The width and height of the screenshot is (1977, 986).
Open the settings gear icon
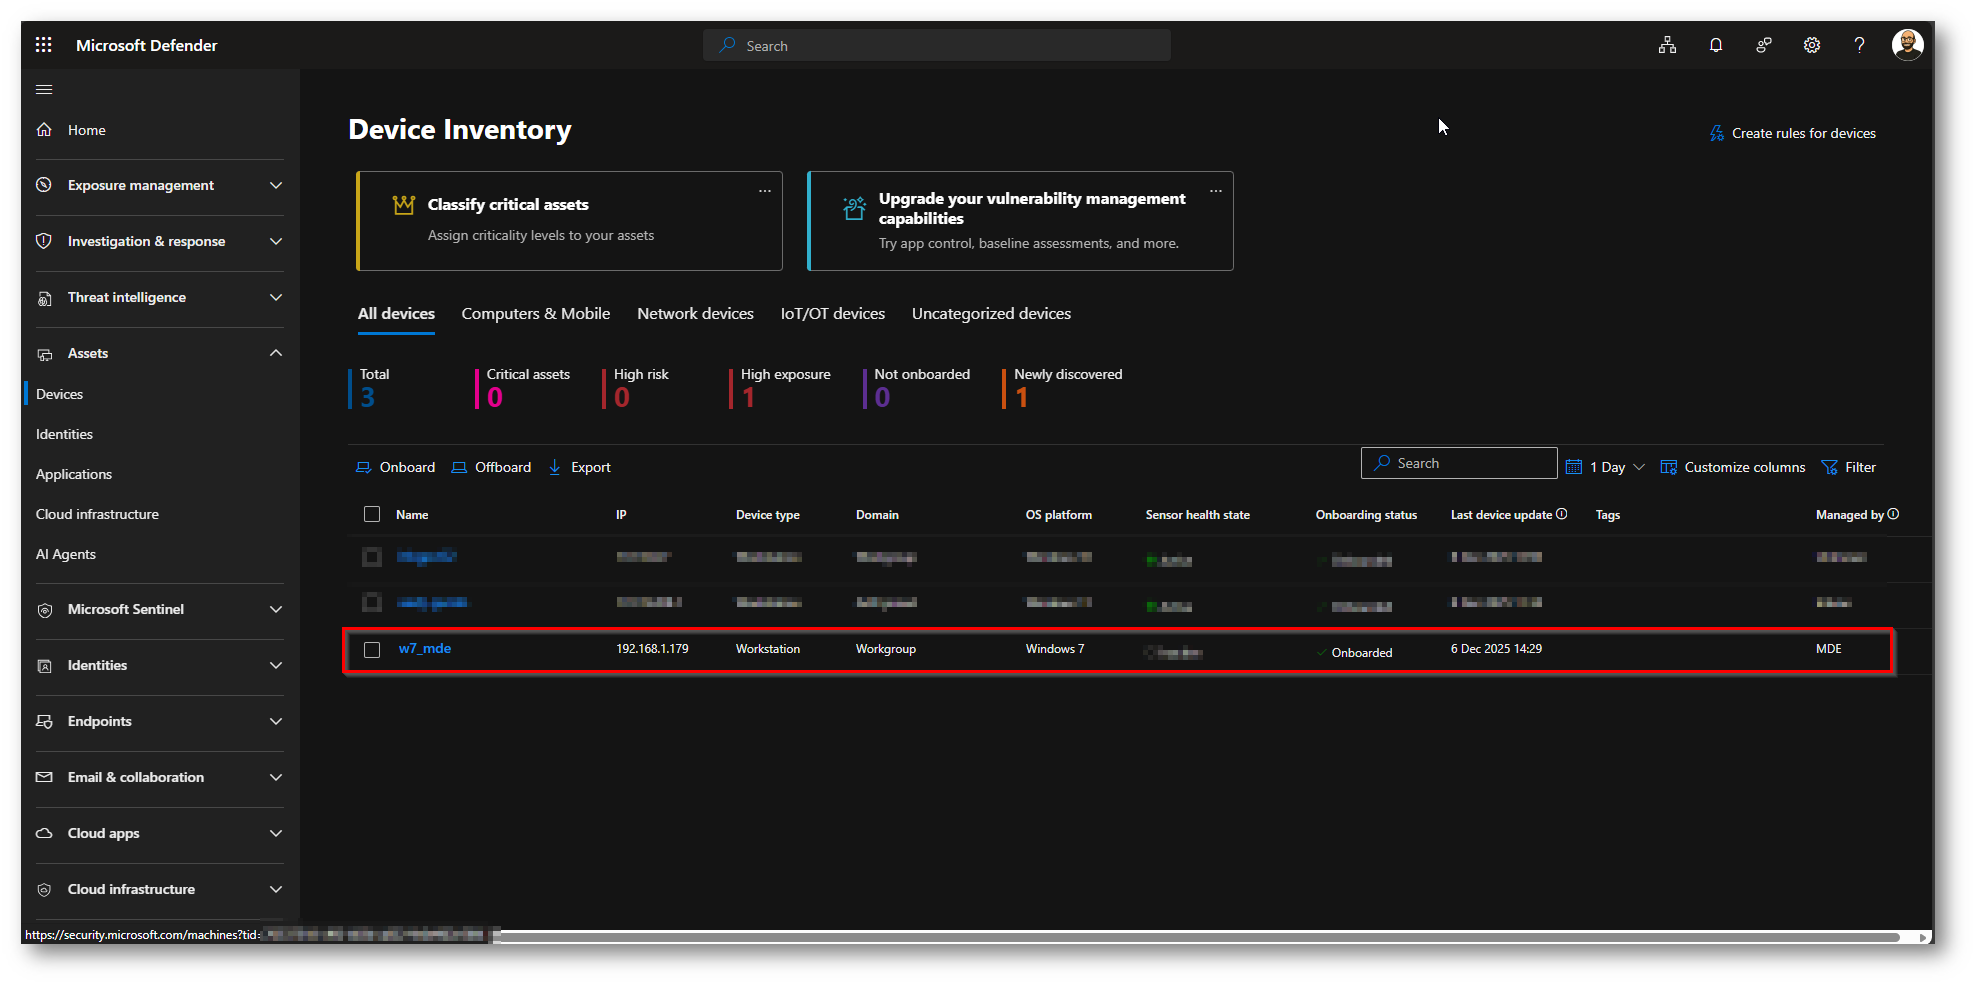[1811, 45]
